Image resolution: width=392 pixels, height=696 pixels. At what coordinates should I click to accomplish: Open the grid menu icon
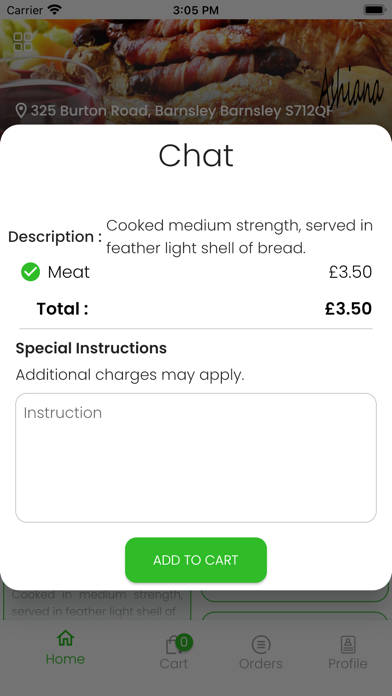(x=23, y=41)
